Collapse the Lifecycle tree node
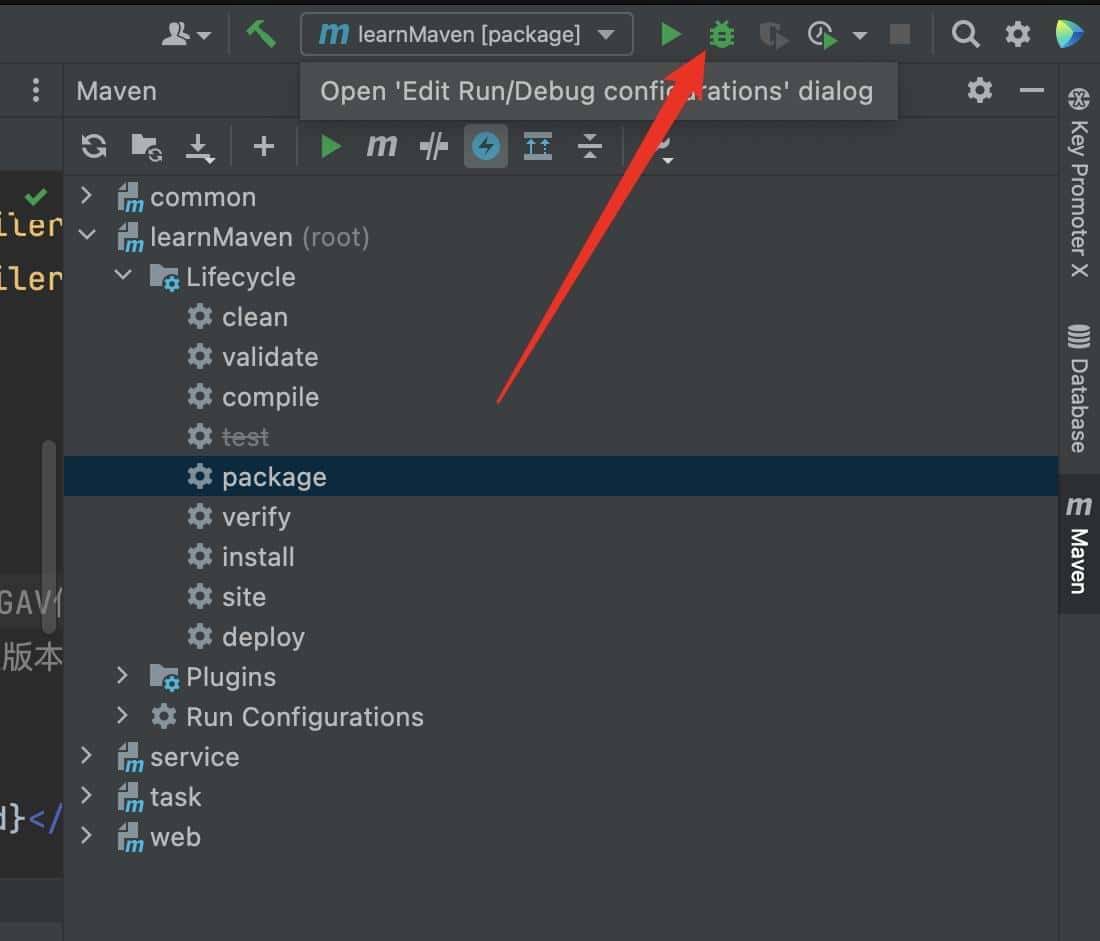Viewport: 1100px width, 941px height. point(123,276)
